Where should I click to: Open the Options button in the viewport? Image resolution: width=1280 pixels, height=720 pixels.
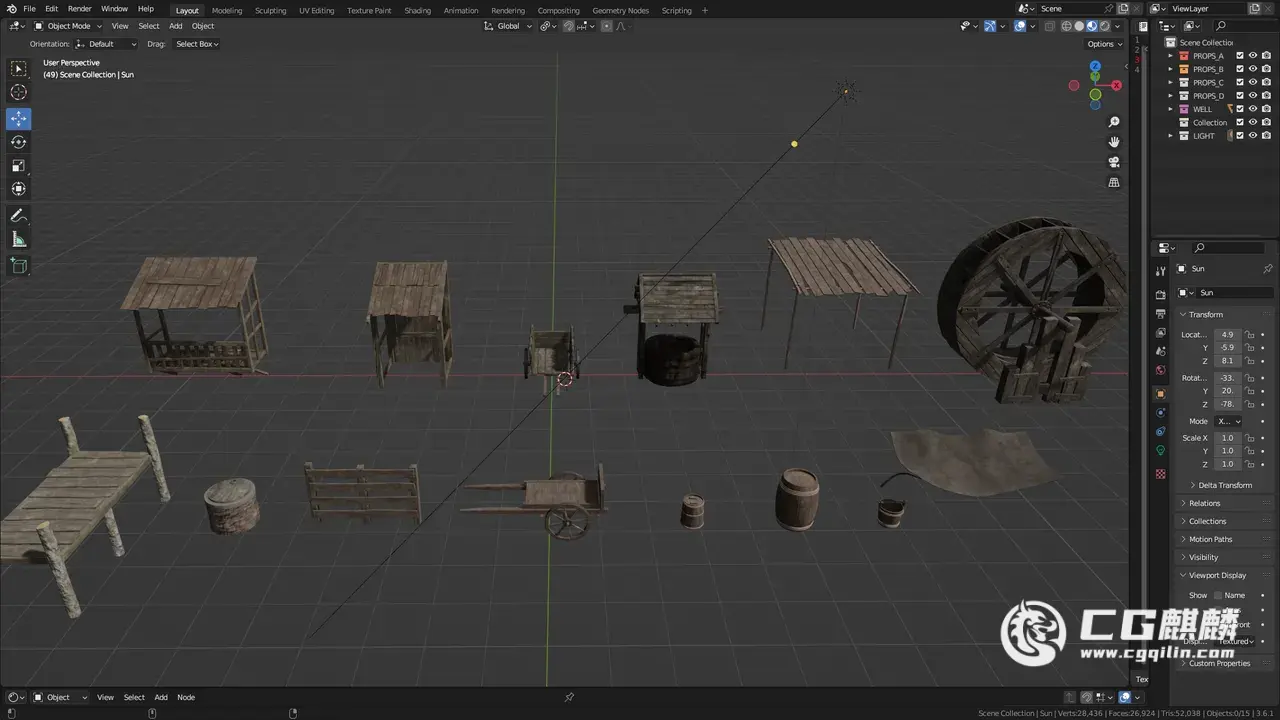pyautogui.click(x=1104, y=44)
